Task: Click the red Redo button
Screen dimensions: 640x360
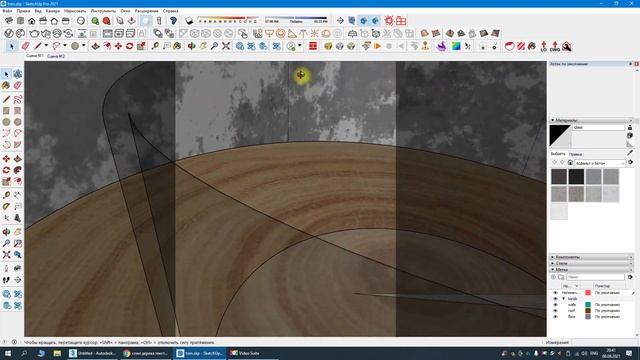Action: [x=107, y=20]
